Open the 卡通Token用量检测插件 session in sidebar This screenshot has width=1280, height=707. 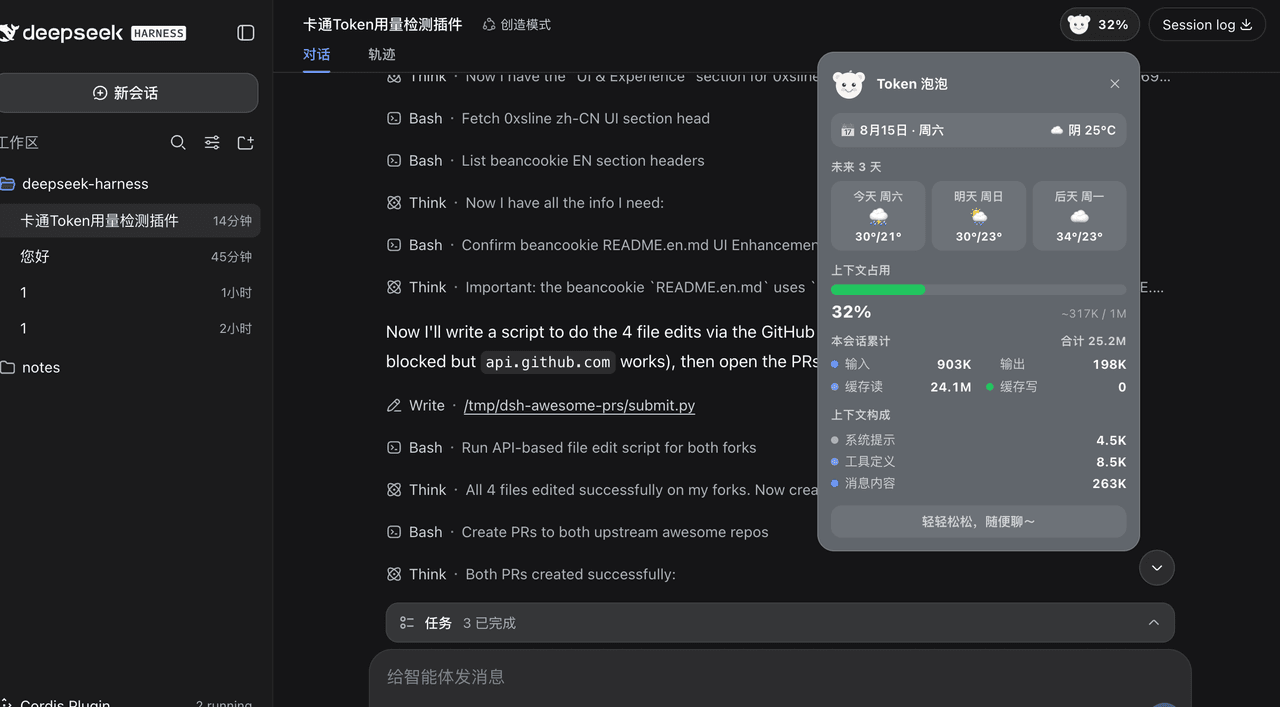point(130,221)
